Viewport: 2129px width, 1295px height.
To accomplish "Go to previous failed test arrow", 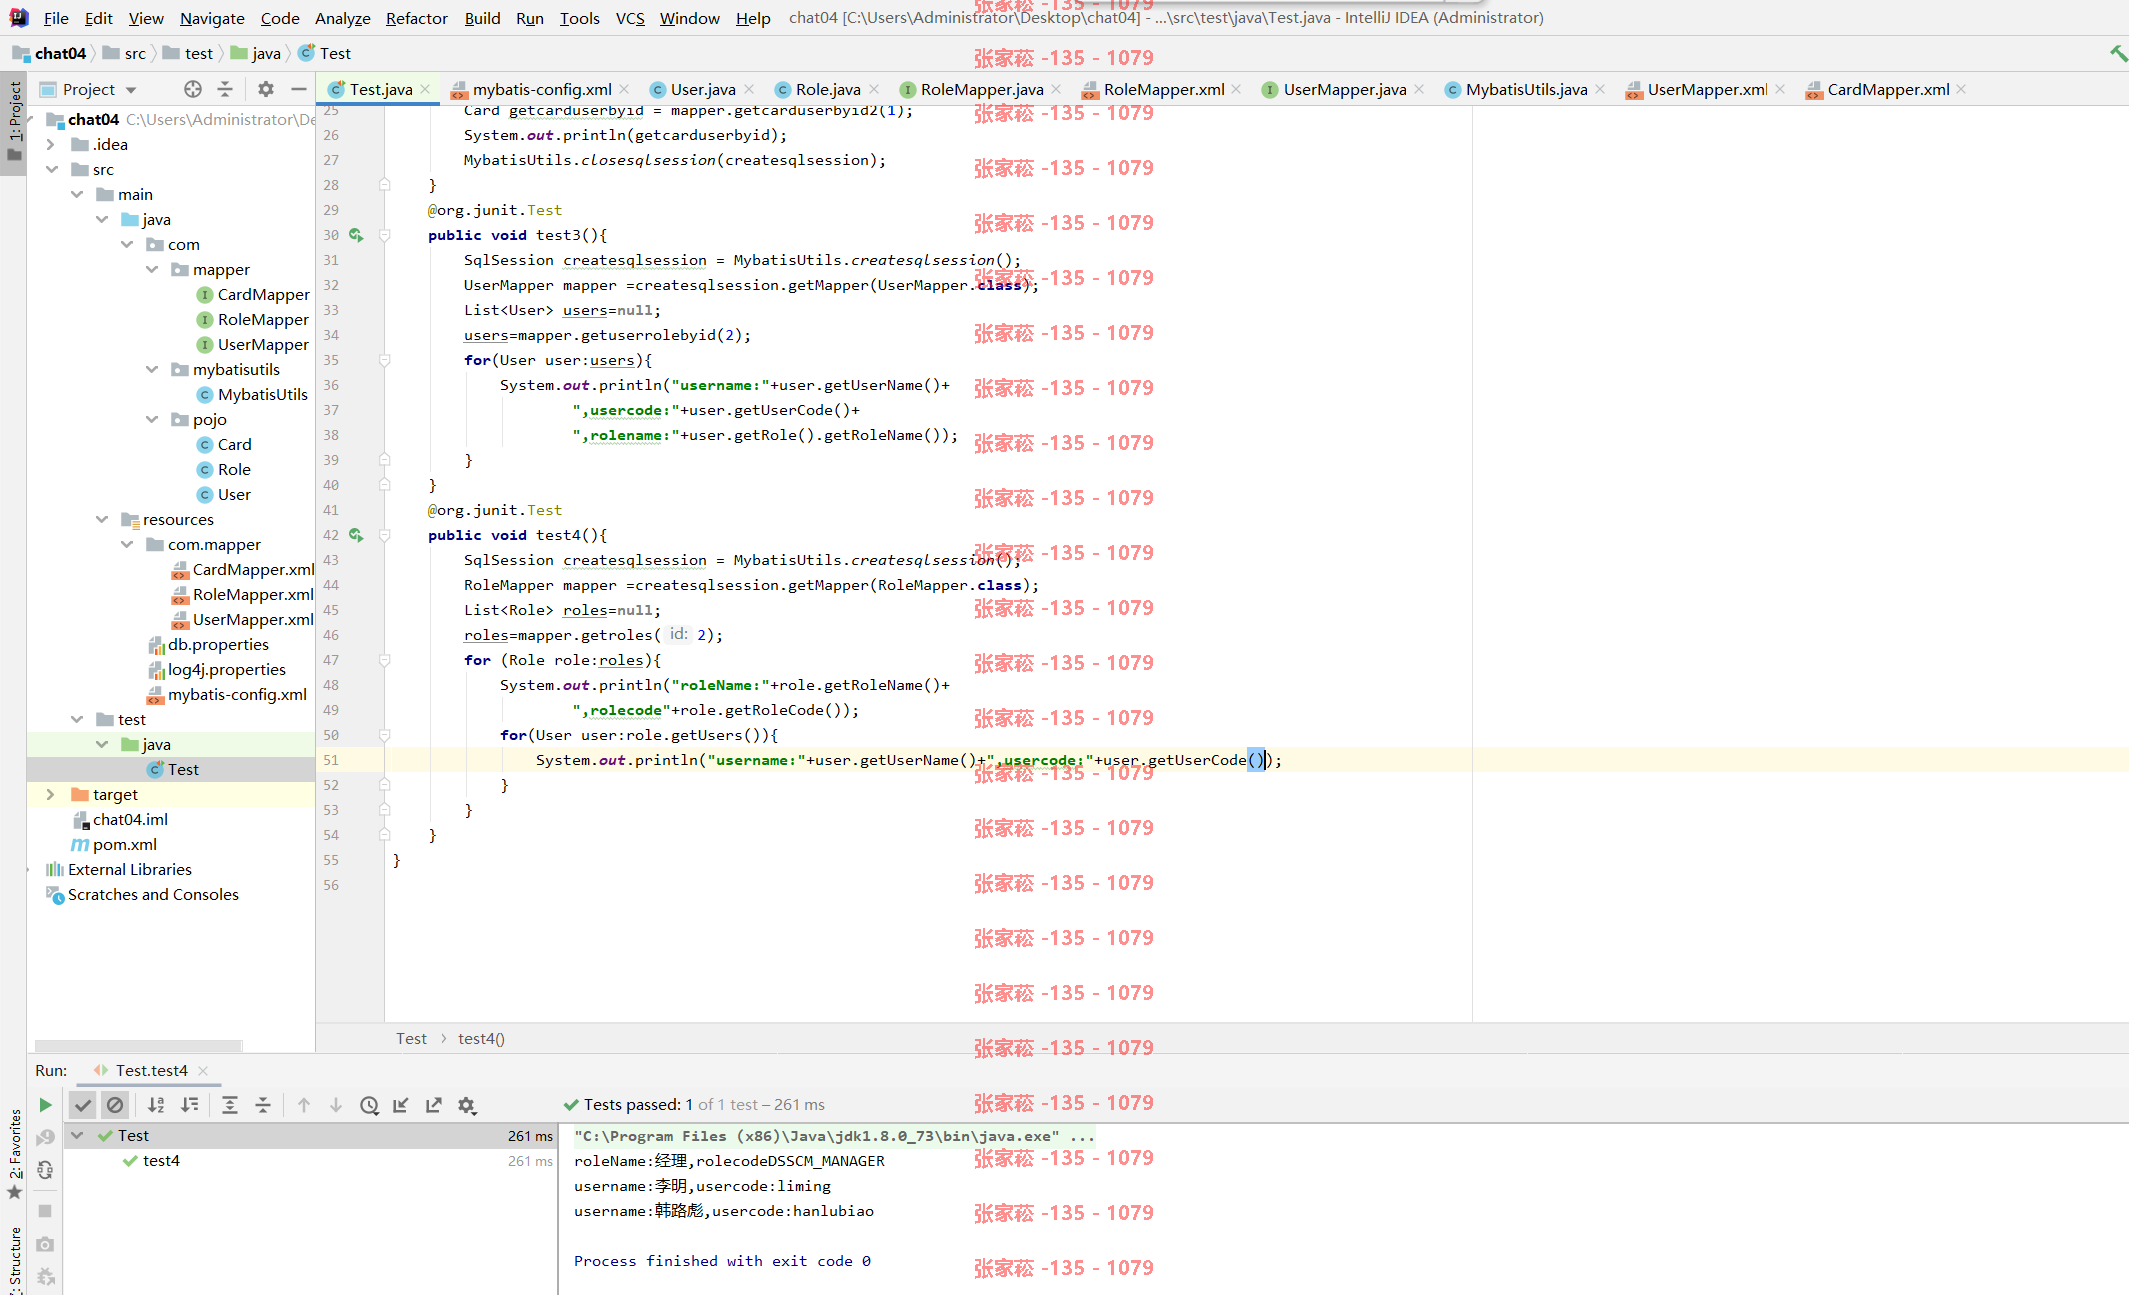I will (x=304, y=1105).
